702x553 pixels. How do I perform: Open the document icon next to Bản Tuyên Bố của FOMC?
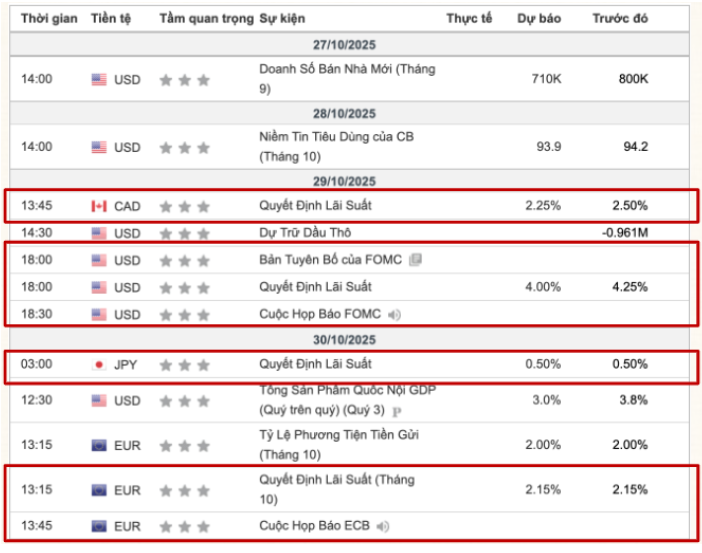coord(415,260)
